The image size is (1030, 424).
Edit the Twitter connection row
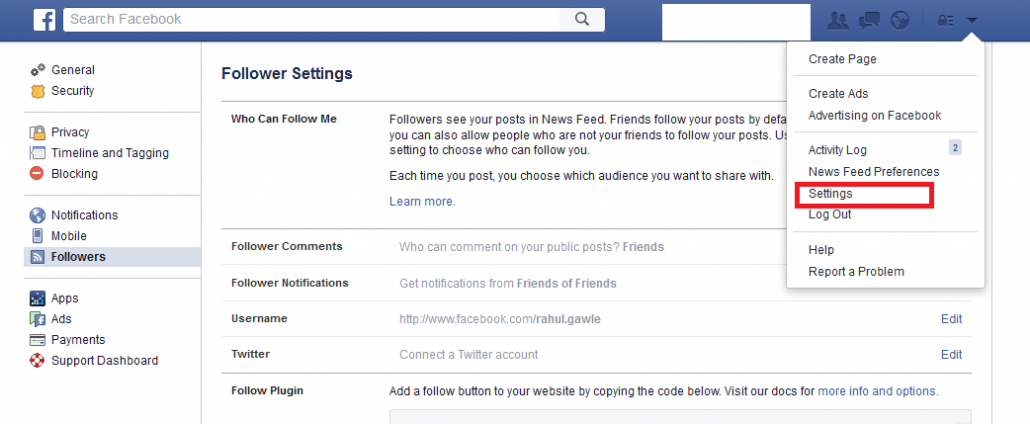click(951, 355)
